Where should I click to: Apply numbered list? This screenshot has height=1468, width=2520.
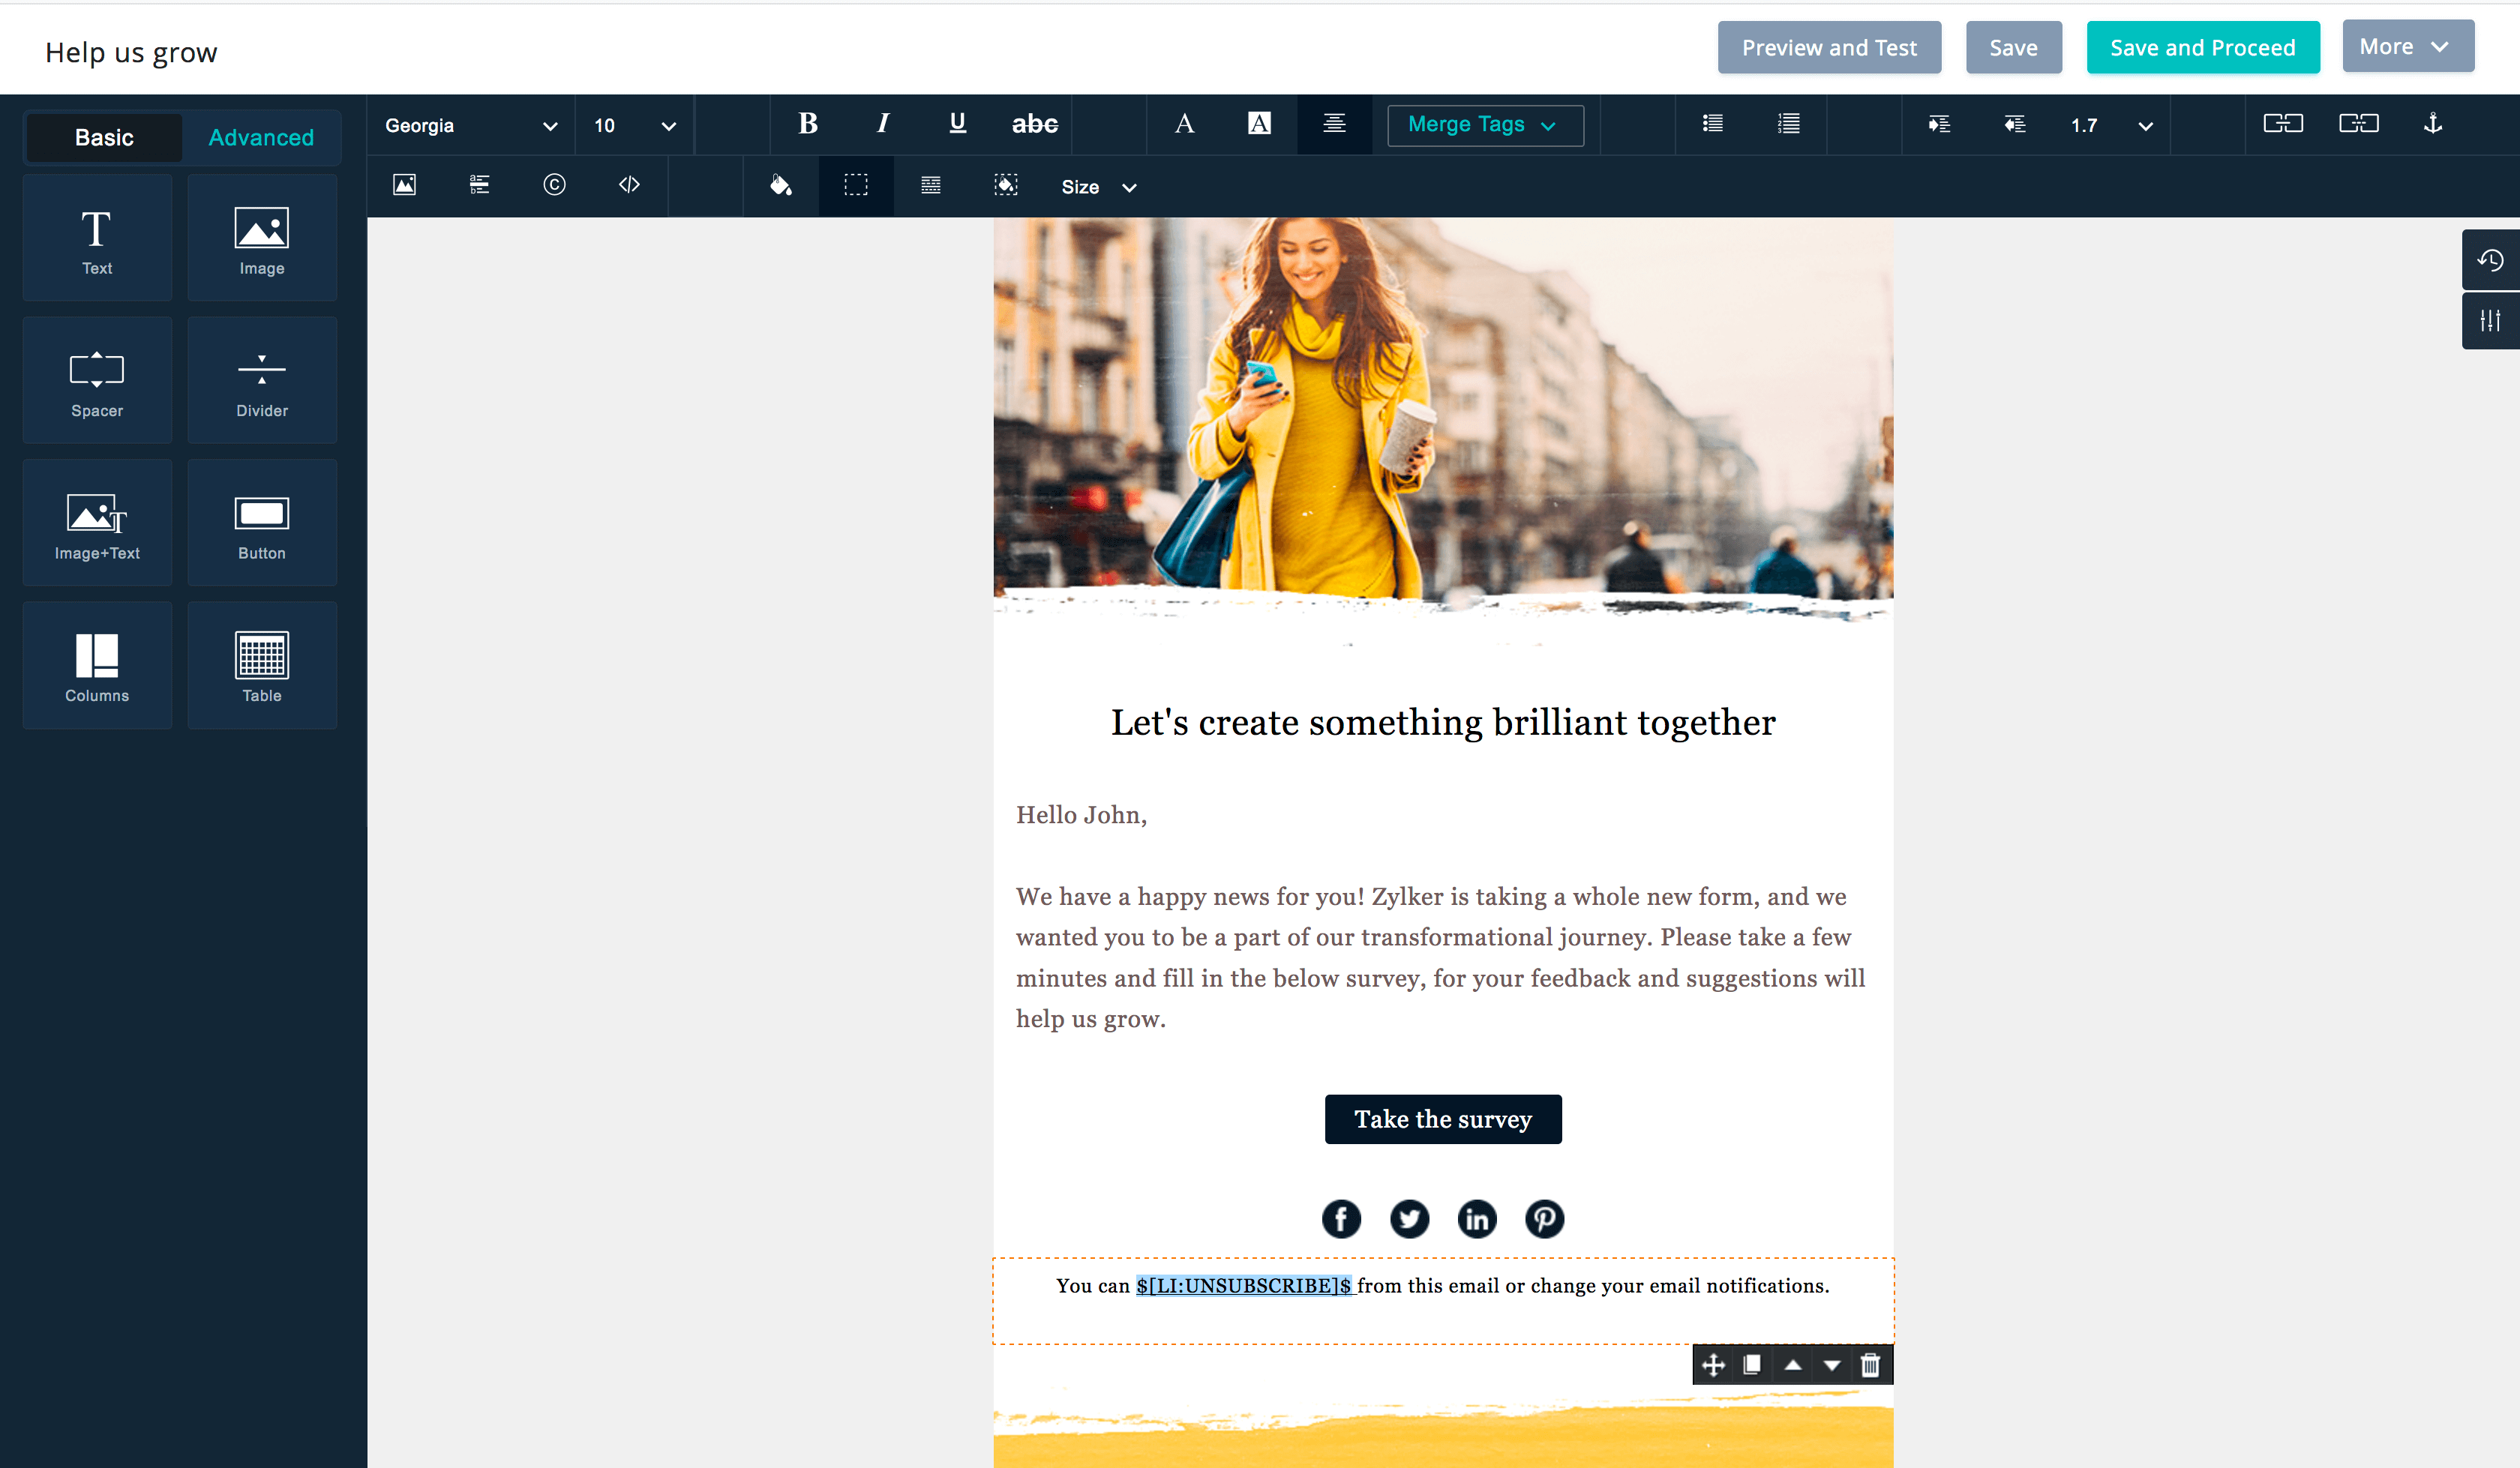pyautogui.click(x=1788, y=124)
